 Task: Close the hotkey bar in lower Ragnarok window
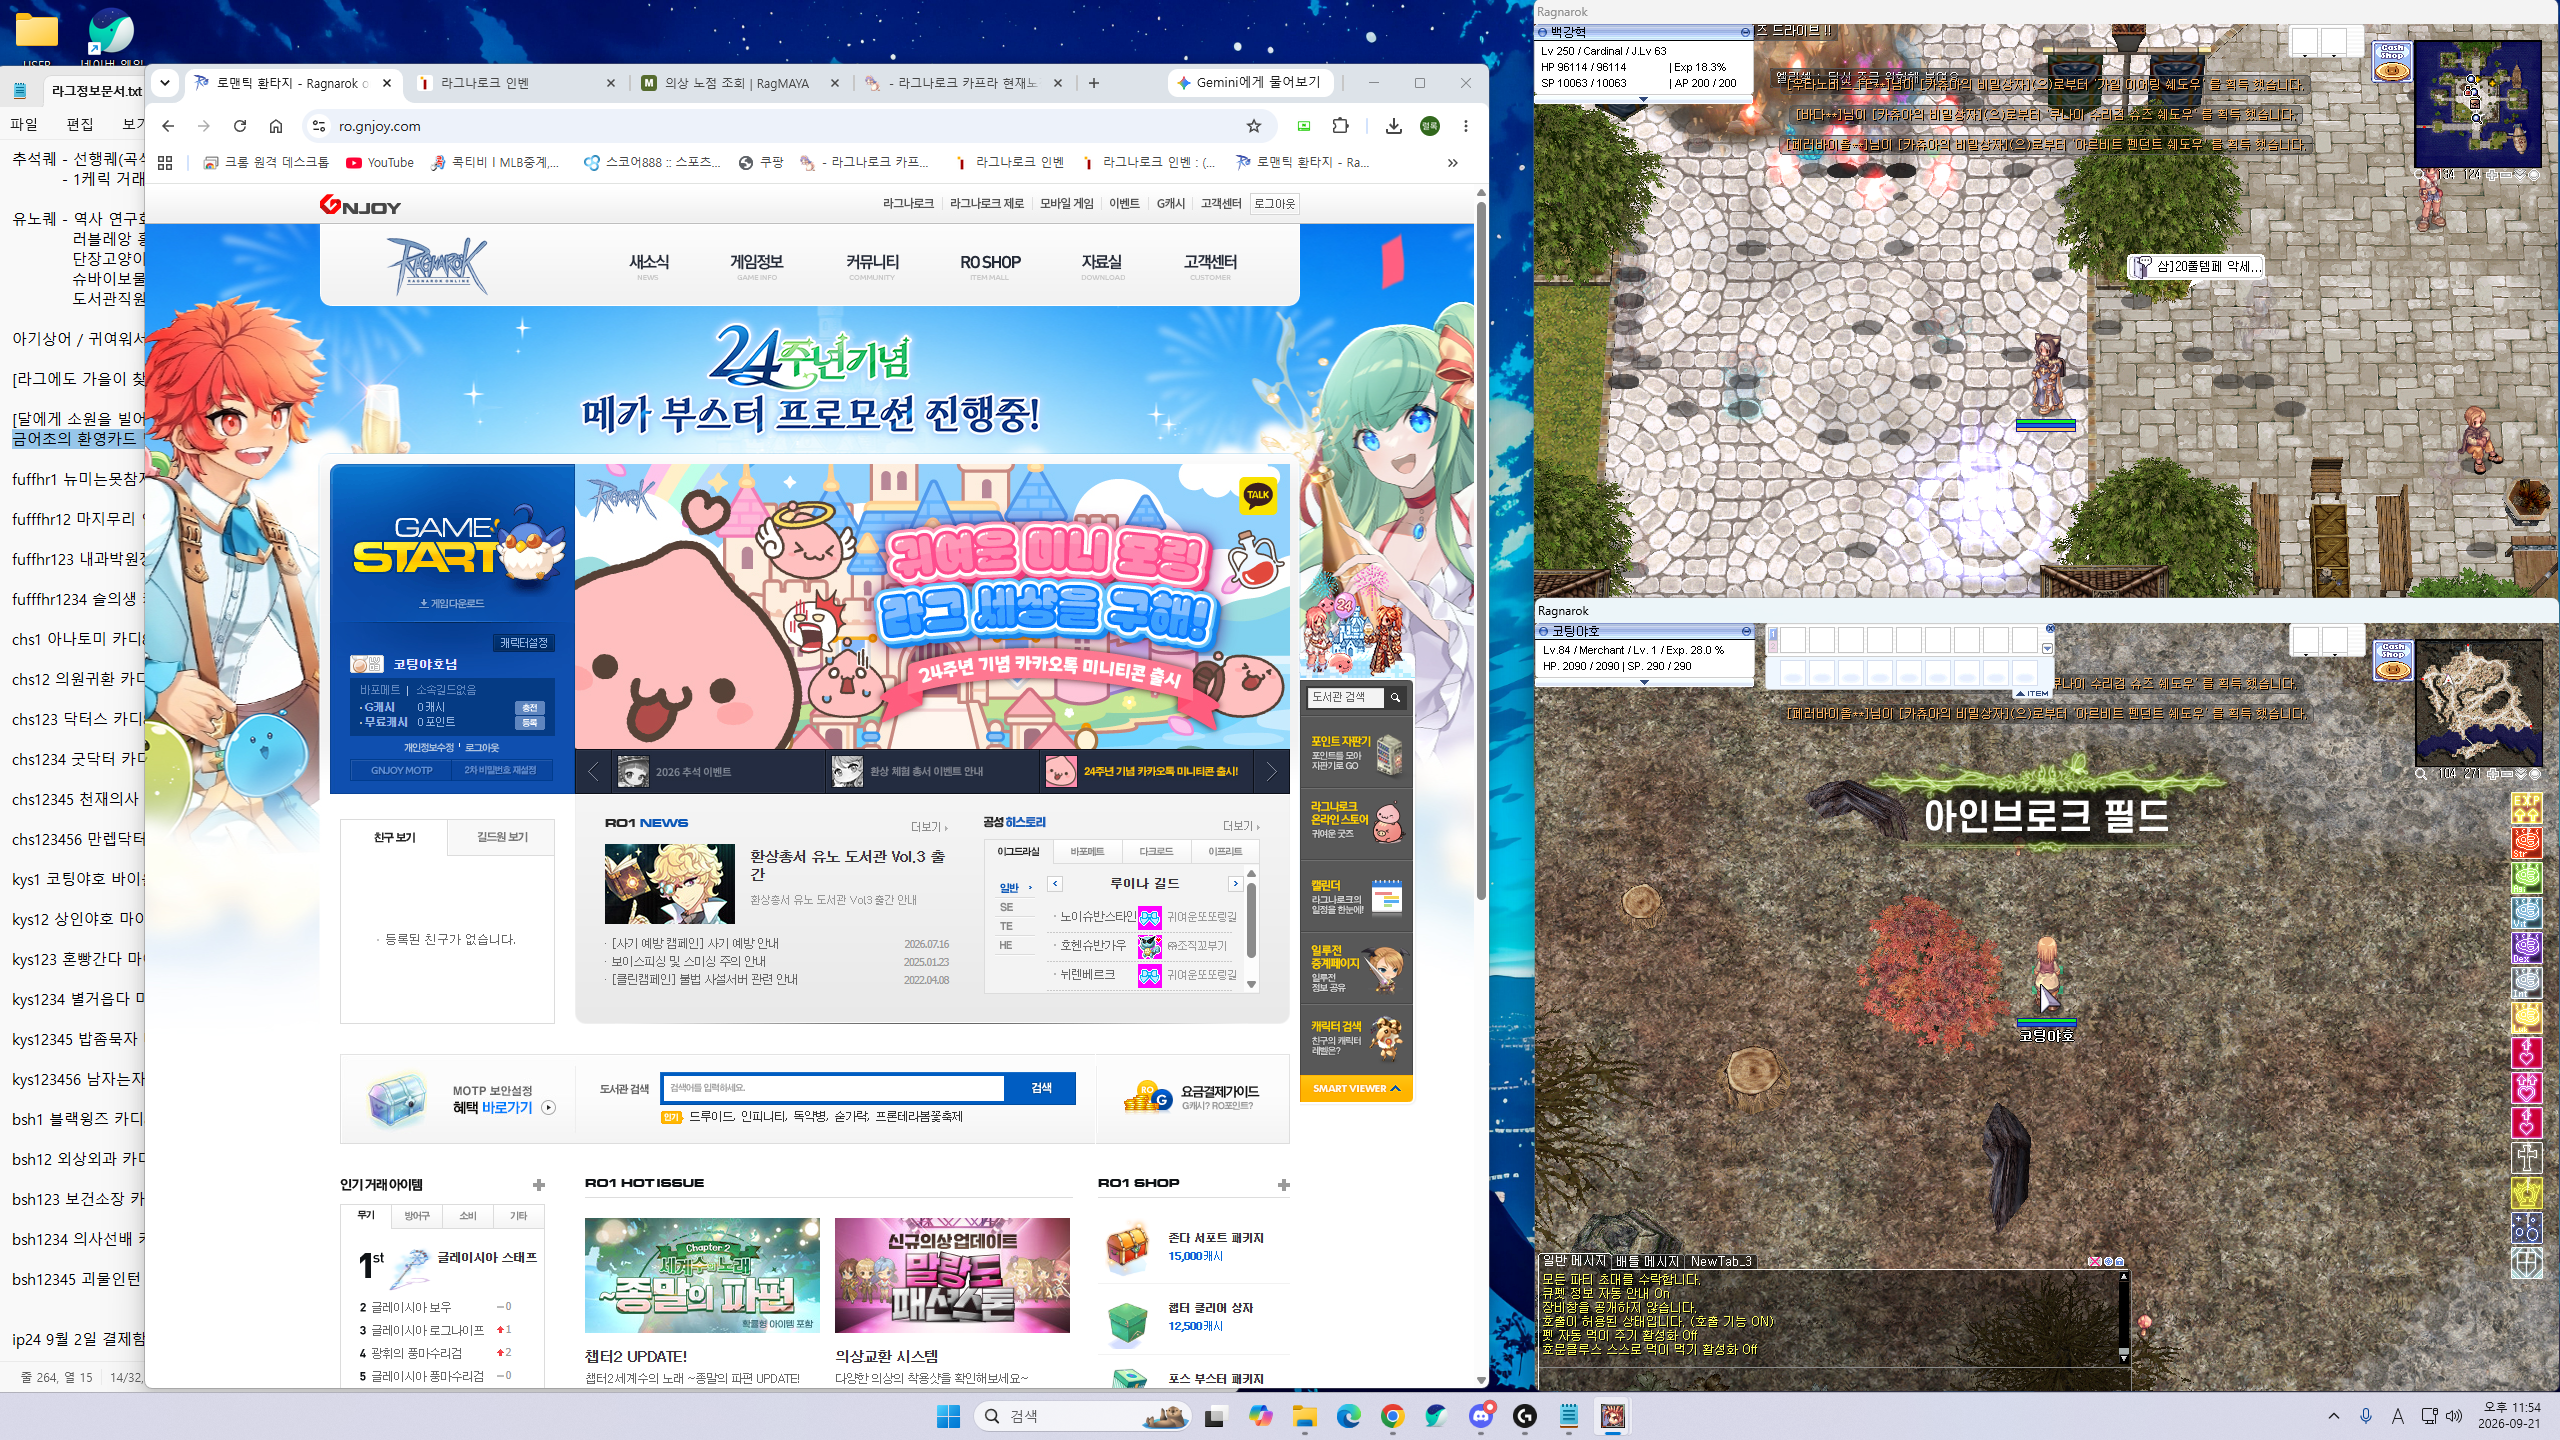click(x=2050, y=629)
